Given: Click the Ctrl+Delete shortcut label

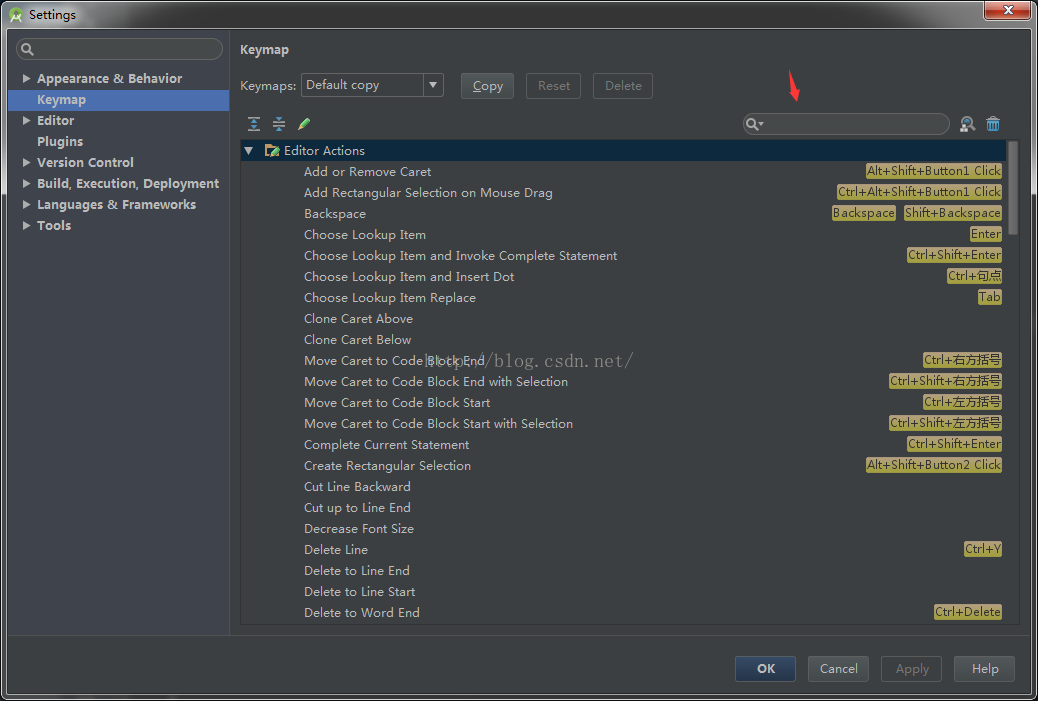Looking at the screenshot, I should point(967,612).
